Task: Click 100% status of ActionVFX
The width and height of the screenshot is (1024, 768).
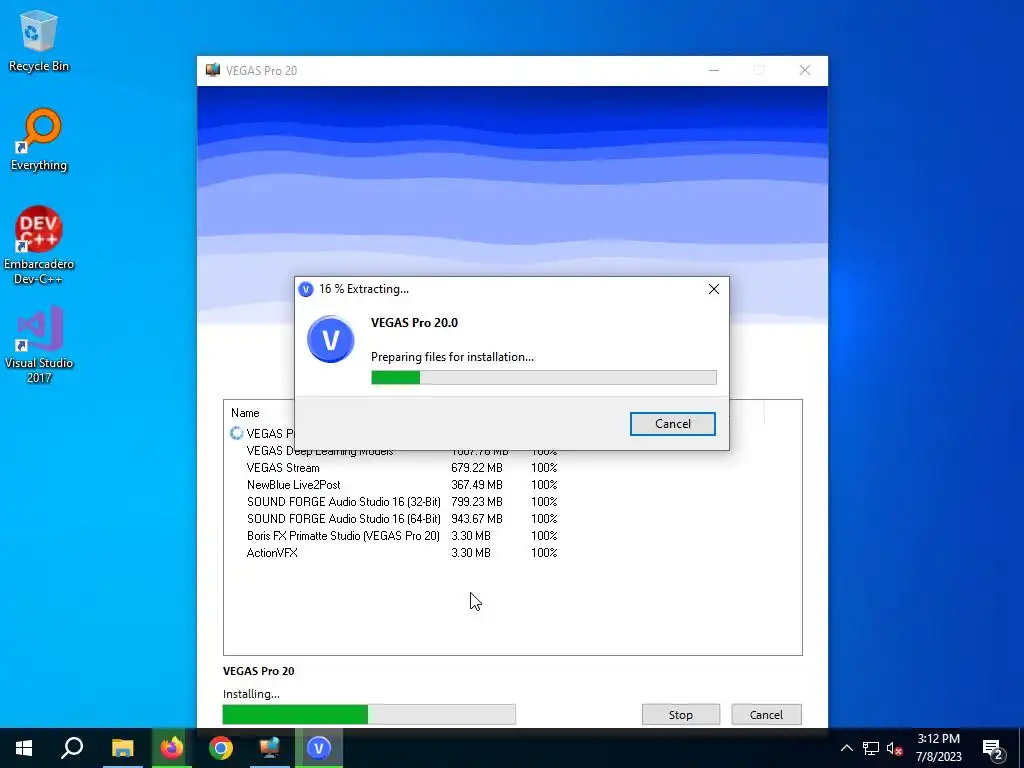Action: tap(544, 552)
